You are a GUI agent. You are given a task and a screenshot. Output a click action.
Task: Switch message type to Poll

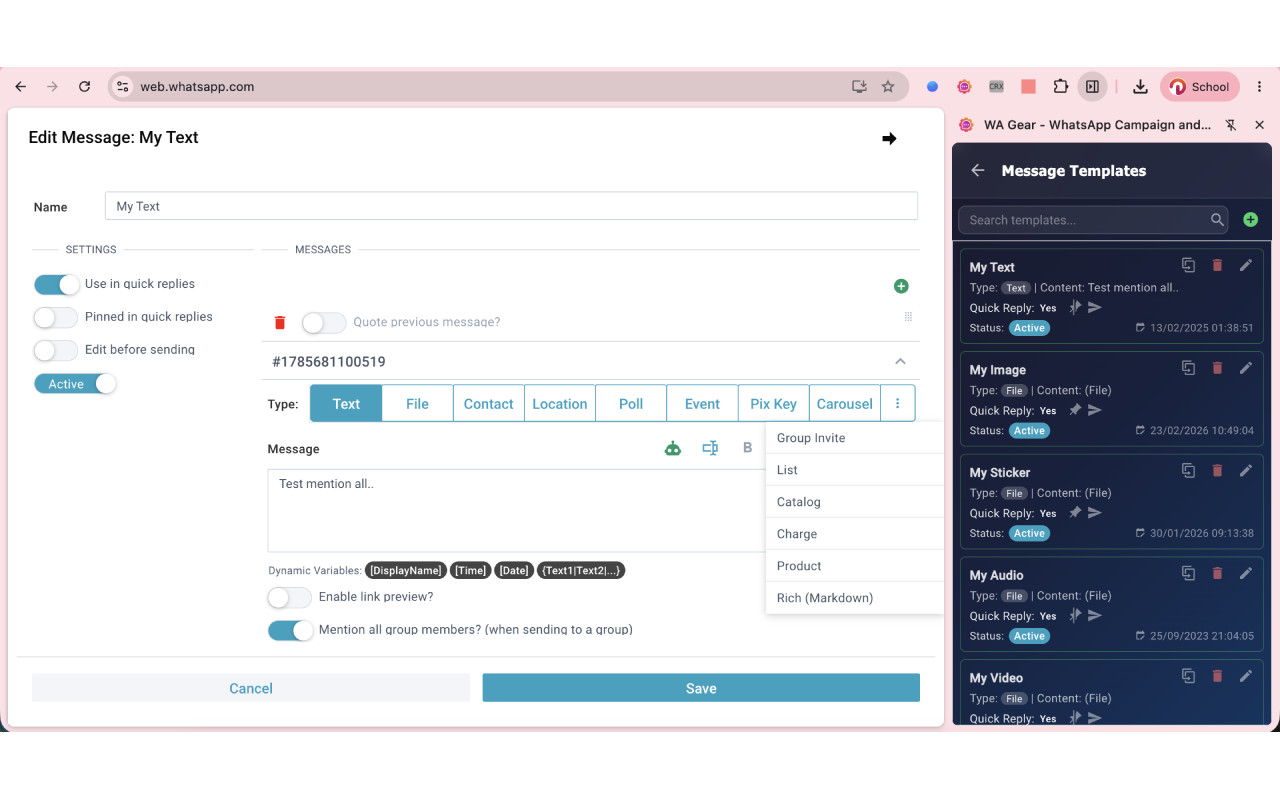pos(631,404)
